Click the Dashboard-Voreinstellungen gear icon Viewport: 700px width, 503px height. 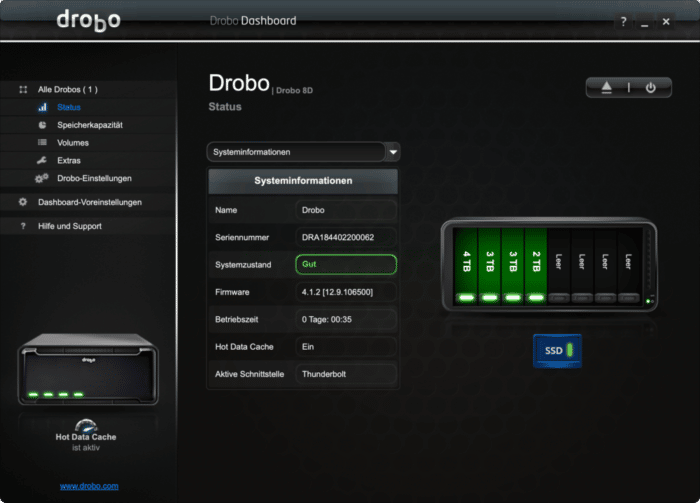coord(23,202)
